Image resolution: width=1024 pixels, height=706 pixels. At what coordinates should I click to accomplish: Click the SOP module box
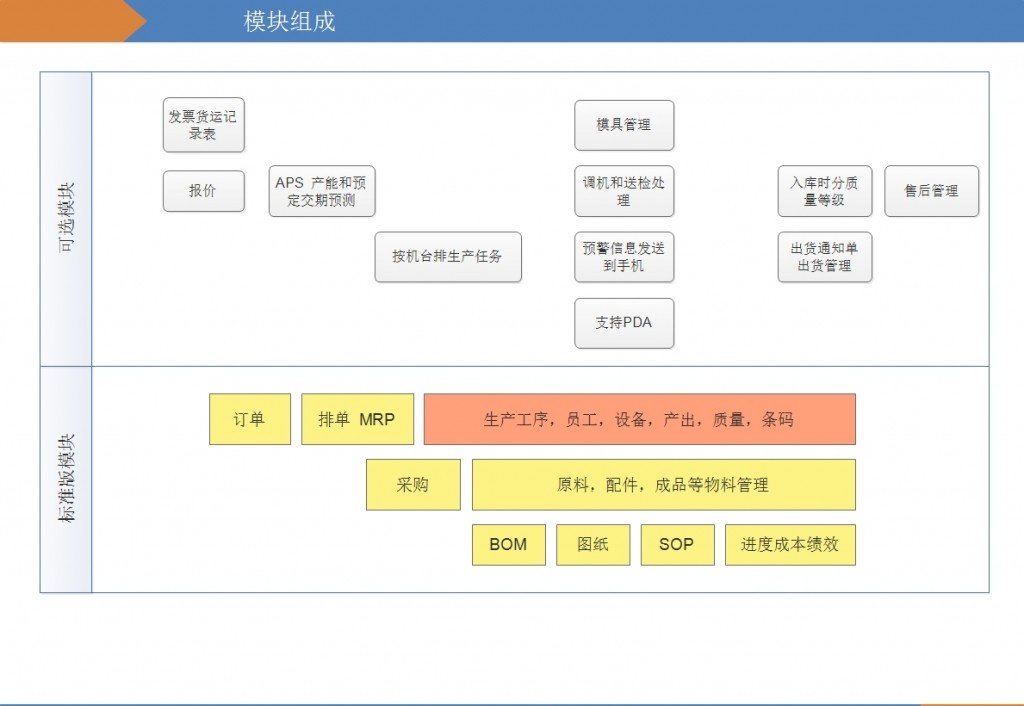click(x=677, y=544)
